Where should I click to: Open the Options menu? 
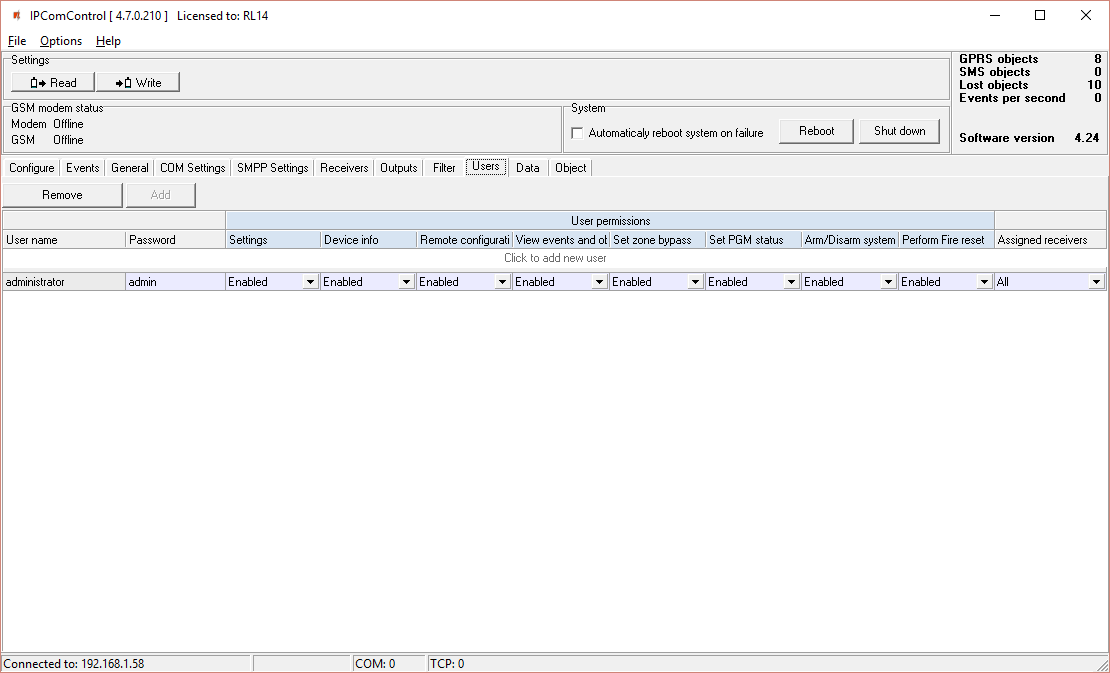(61, 41)
